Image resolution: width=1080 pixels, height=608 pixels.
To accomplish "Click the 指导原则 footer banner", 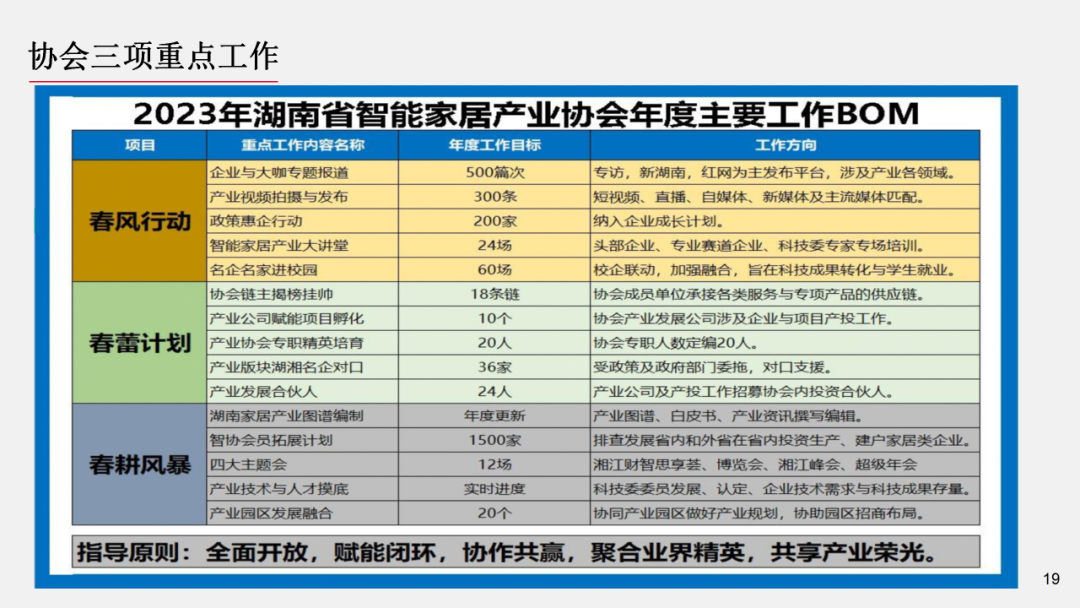I will pos(526,552).
